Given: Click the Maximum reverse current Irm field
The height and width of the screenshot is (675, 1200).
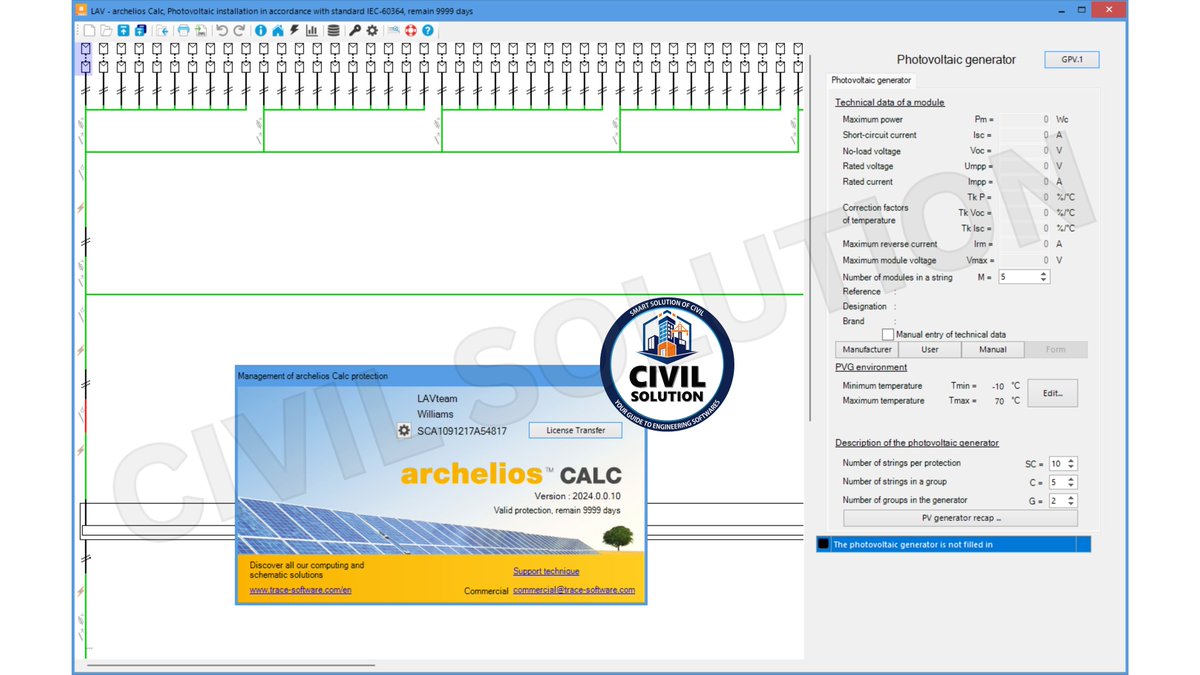Looking at the screenshot, I should point(1025,244).
